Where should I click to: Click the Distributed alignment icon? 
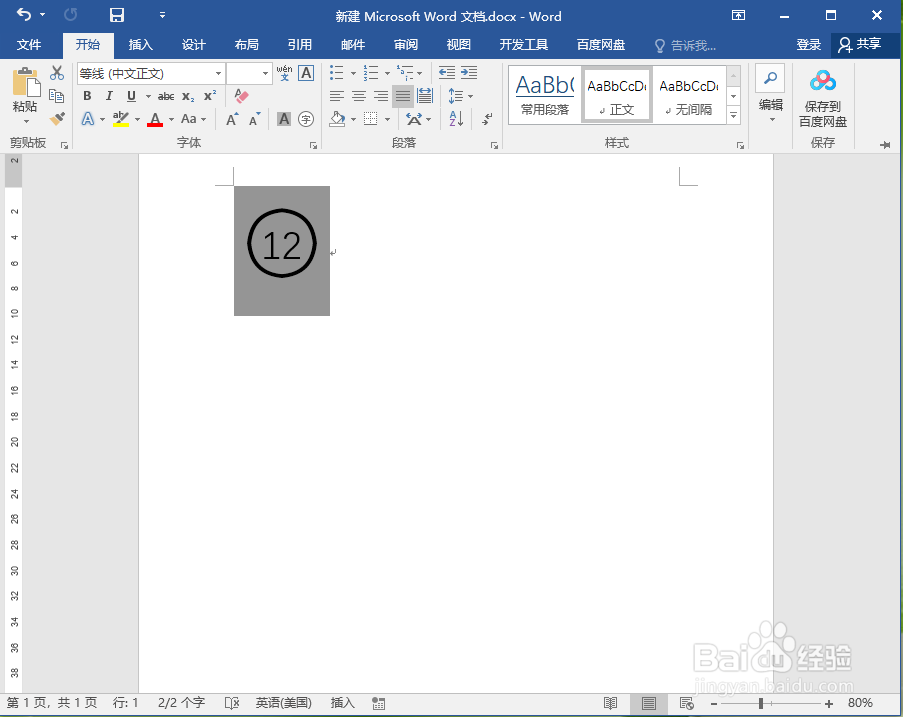(425, 96)
